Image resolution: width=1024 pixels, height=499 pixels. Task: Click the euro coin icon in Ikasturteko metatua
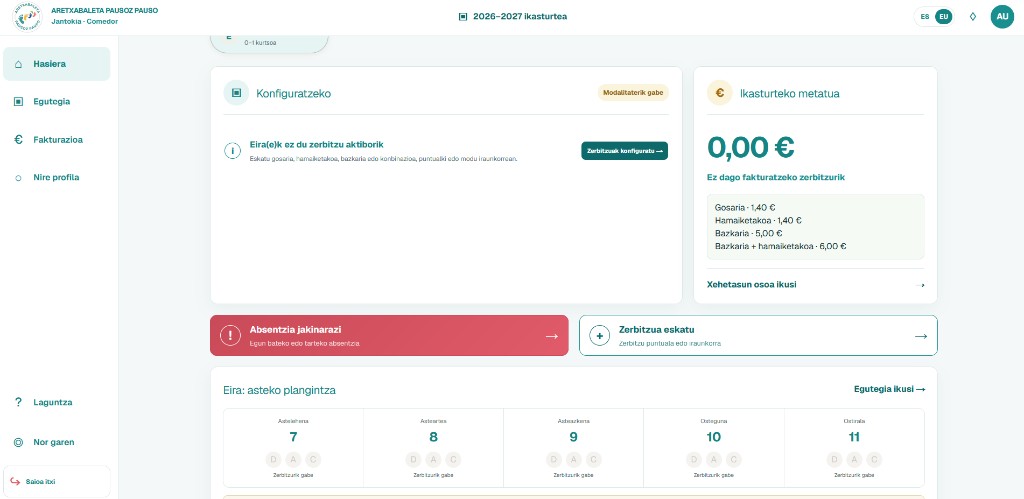[x=720, y=93]
